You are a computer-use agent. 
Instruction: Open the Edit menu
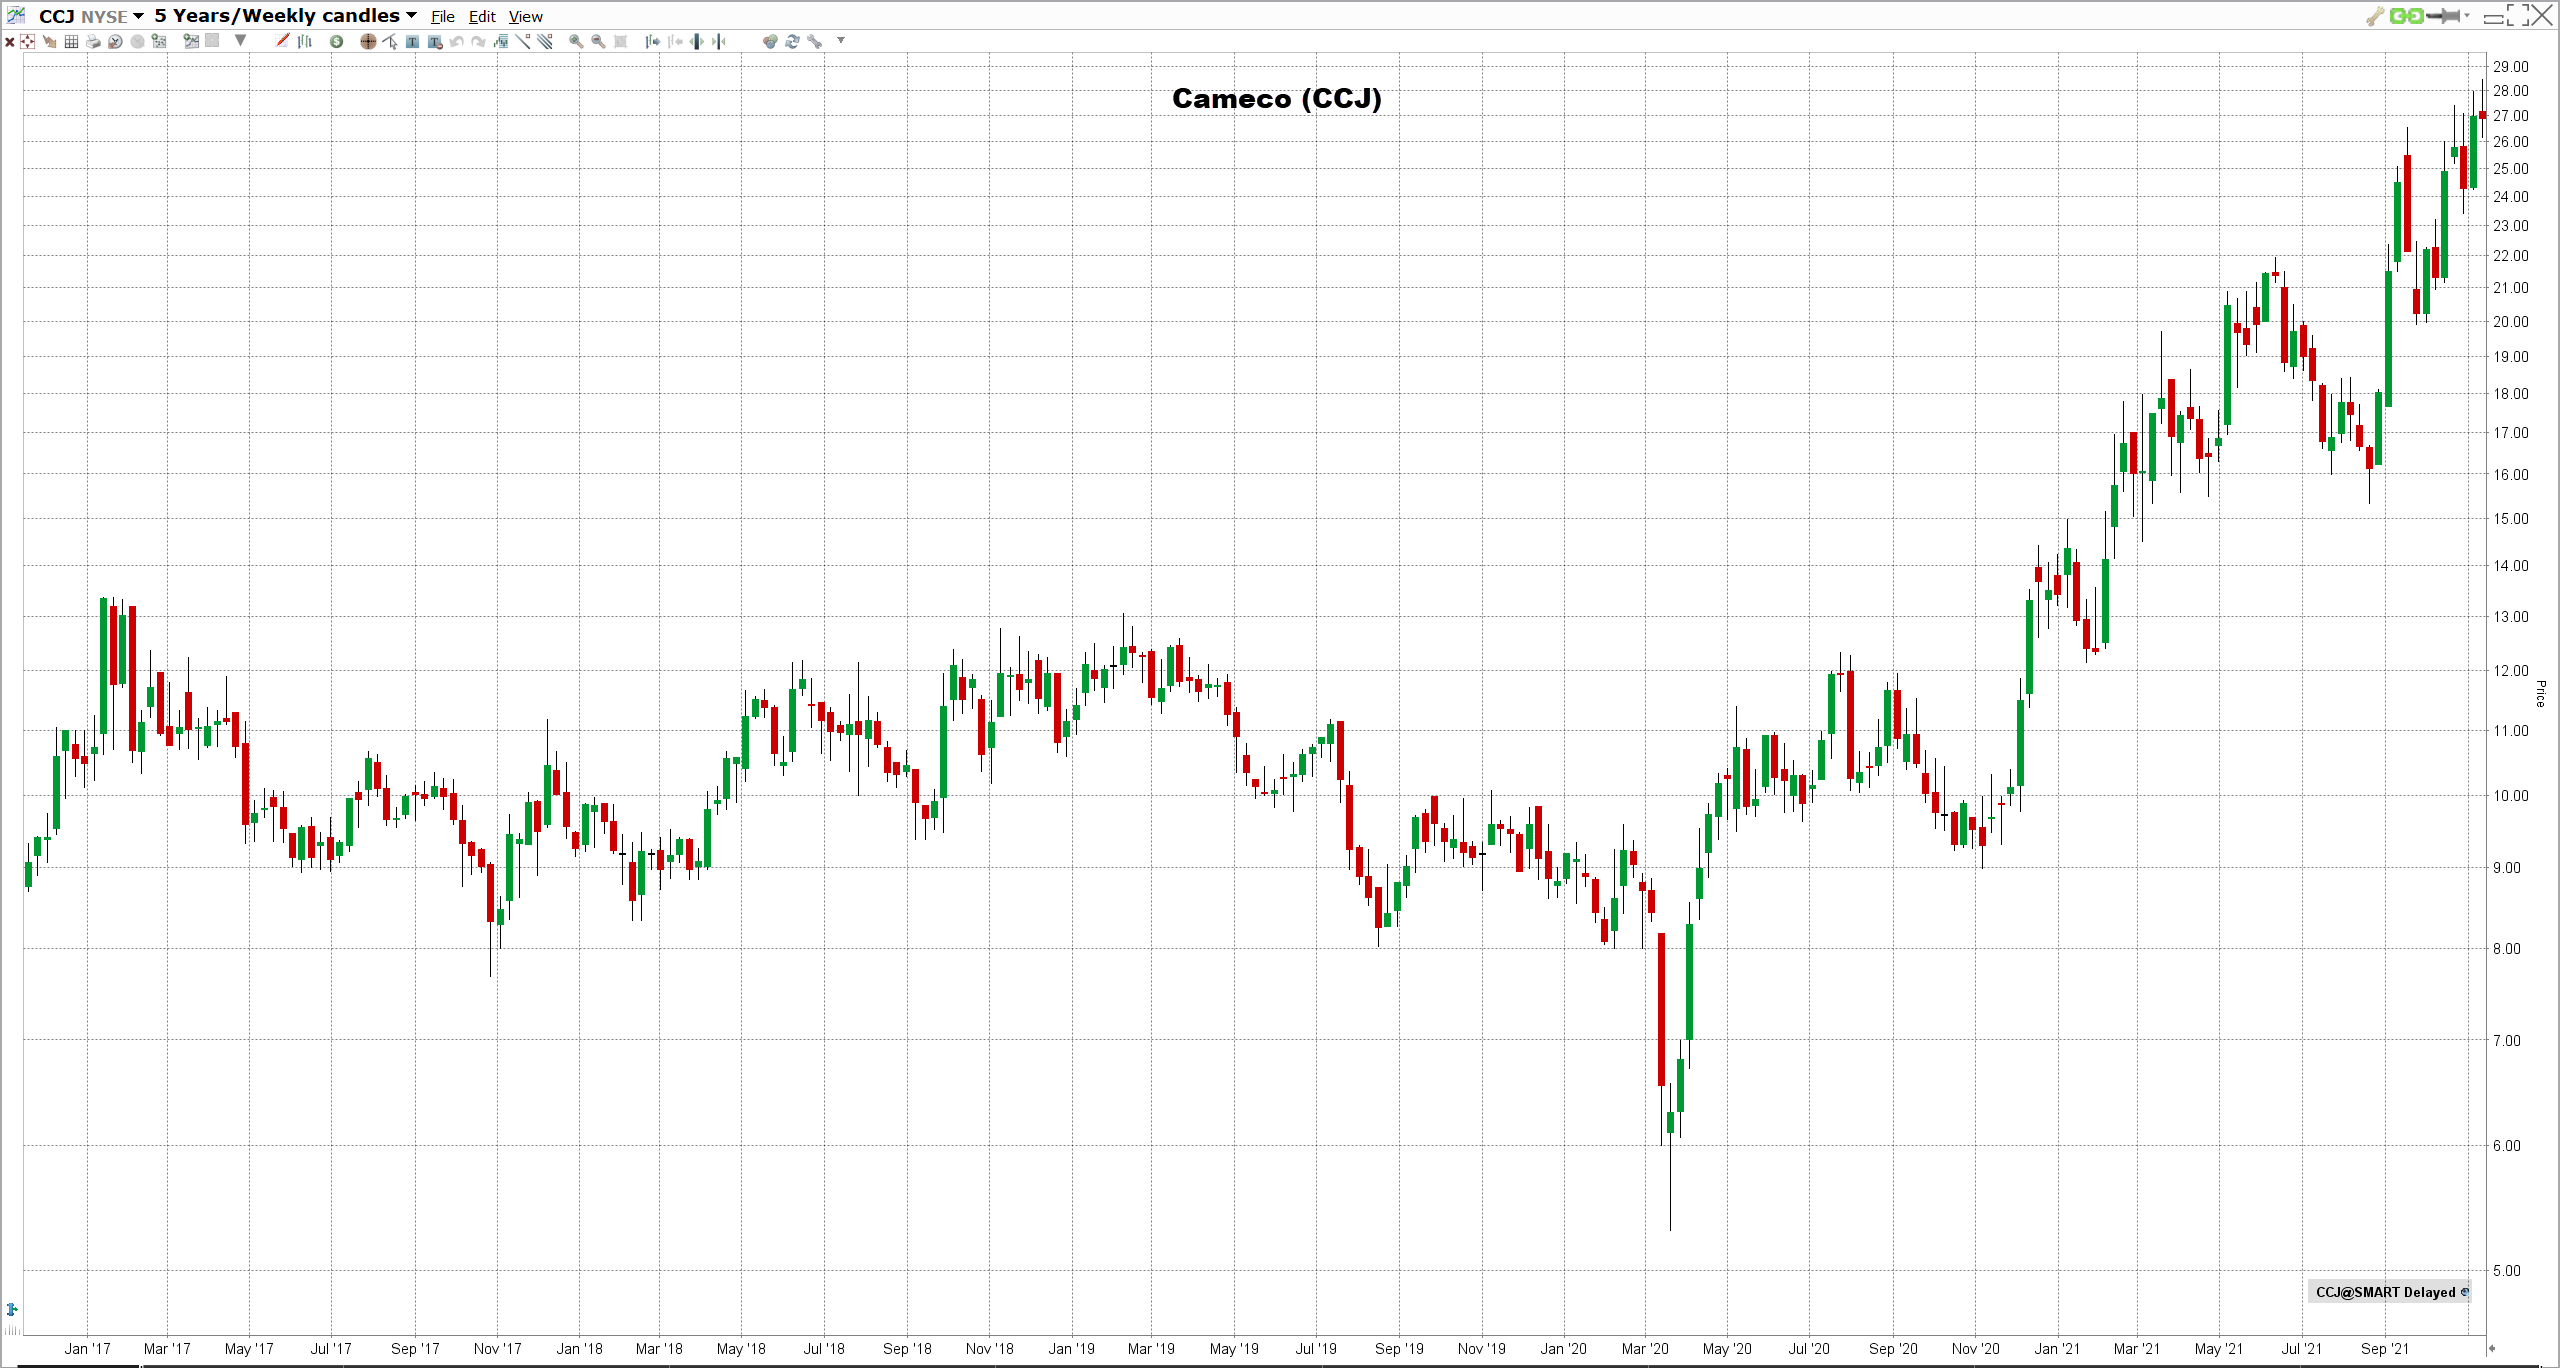tap(482, 17)
